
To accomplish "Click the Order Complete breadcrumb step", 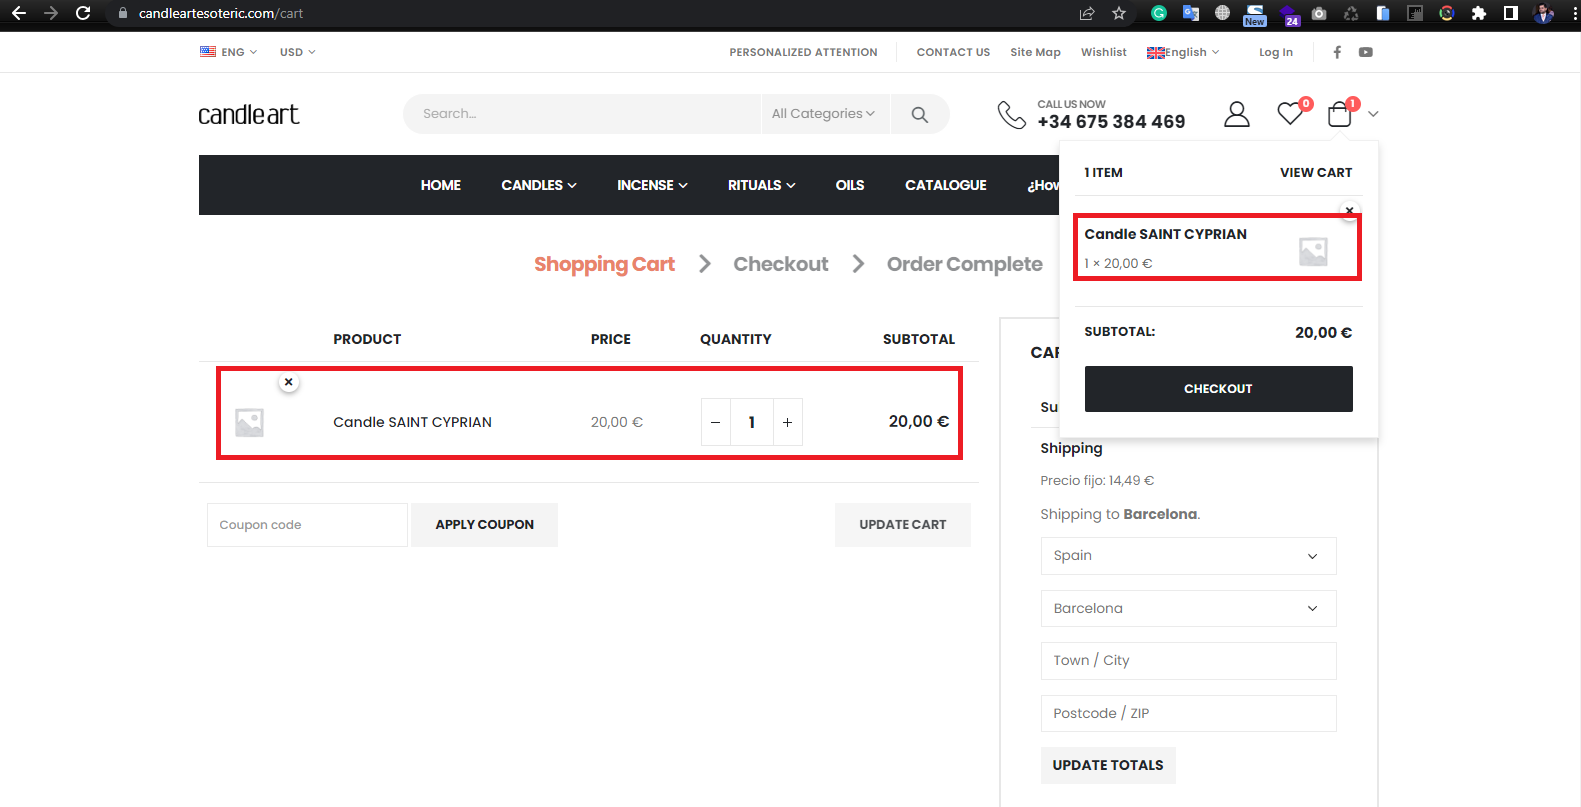I will click(x=965, y=264).
